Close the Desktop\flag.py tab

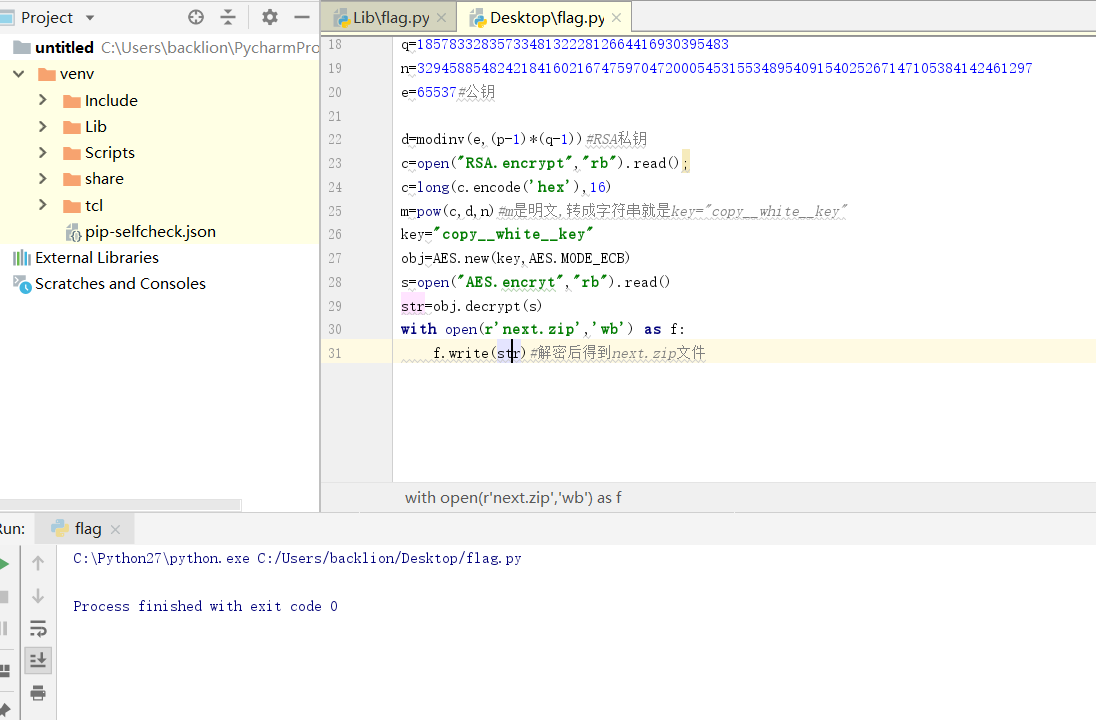click(616, 17)
